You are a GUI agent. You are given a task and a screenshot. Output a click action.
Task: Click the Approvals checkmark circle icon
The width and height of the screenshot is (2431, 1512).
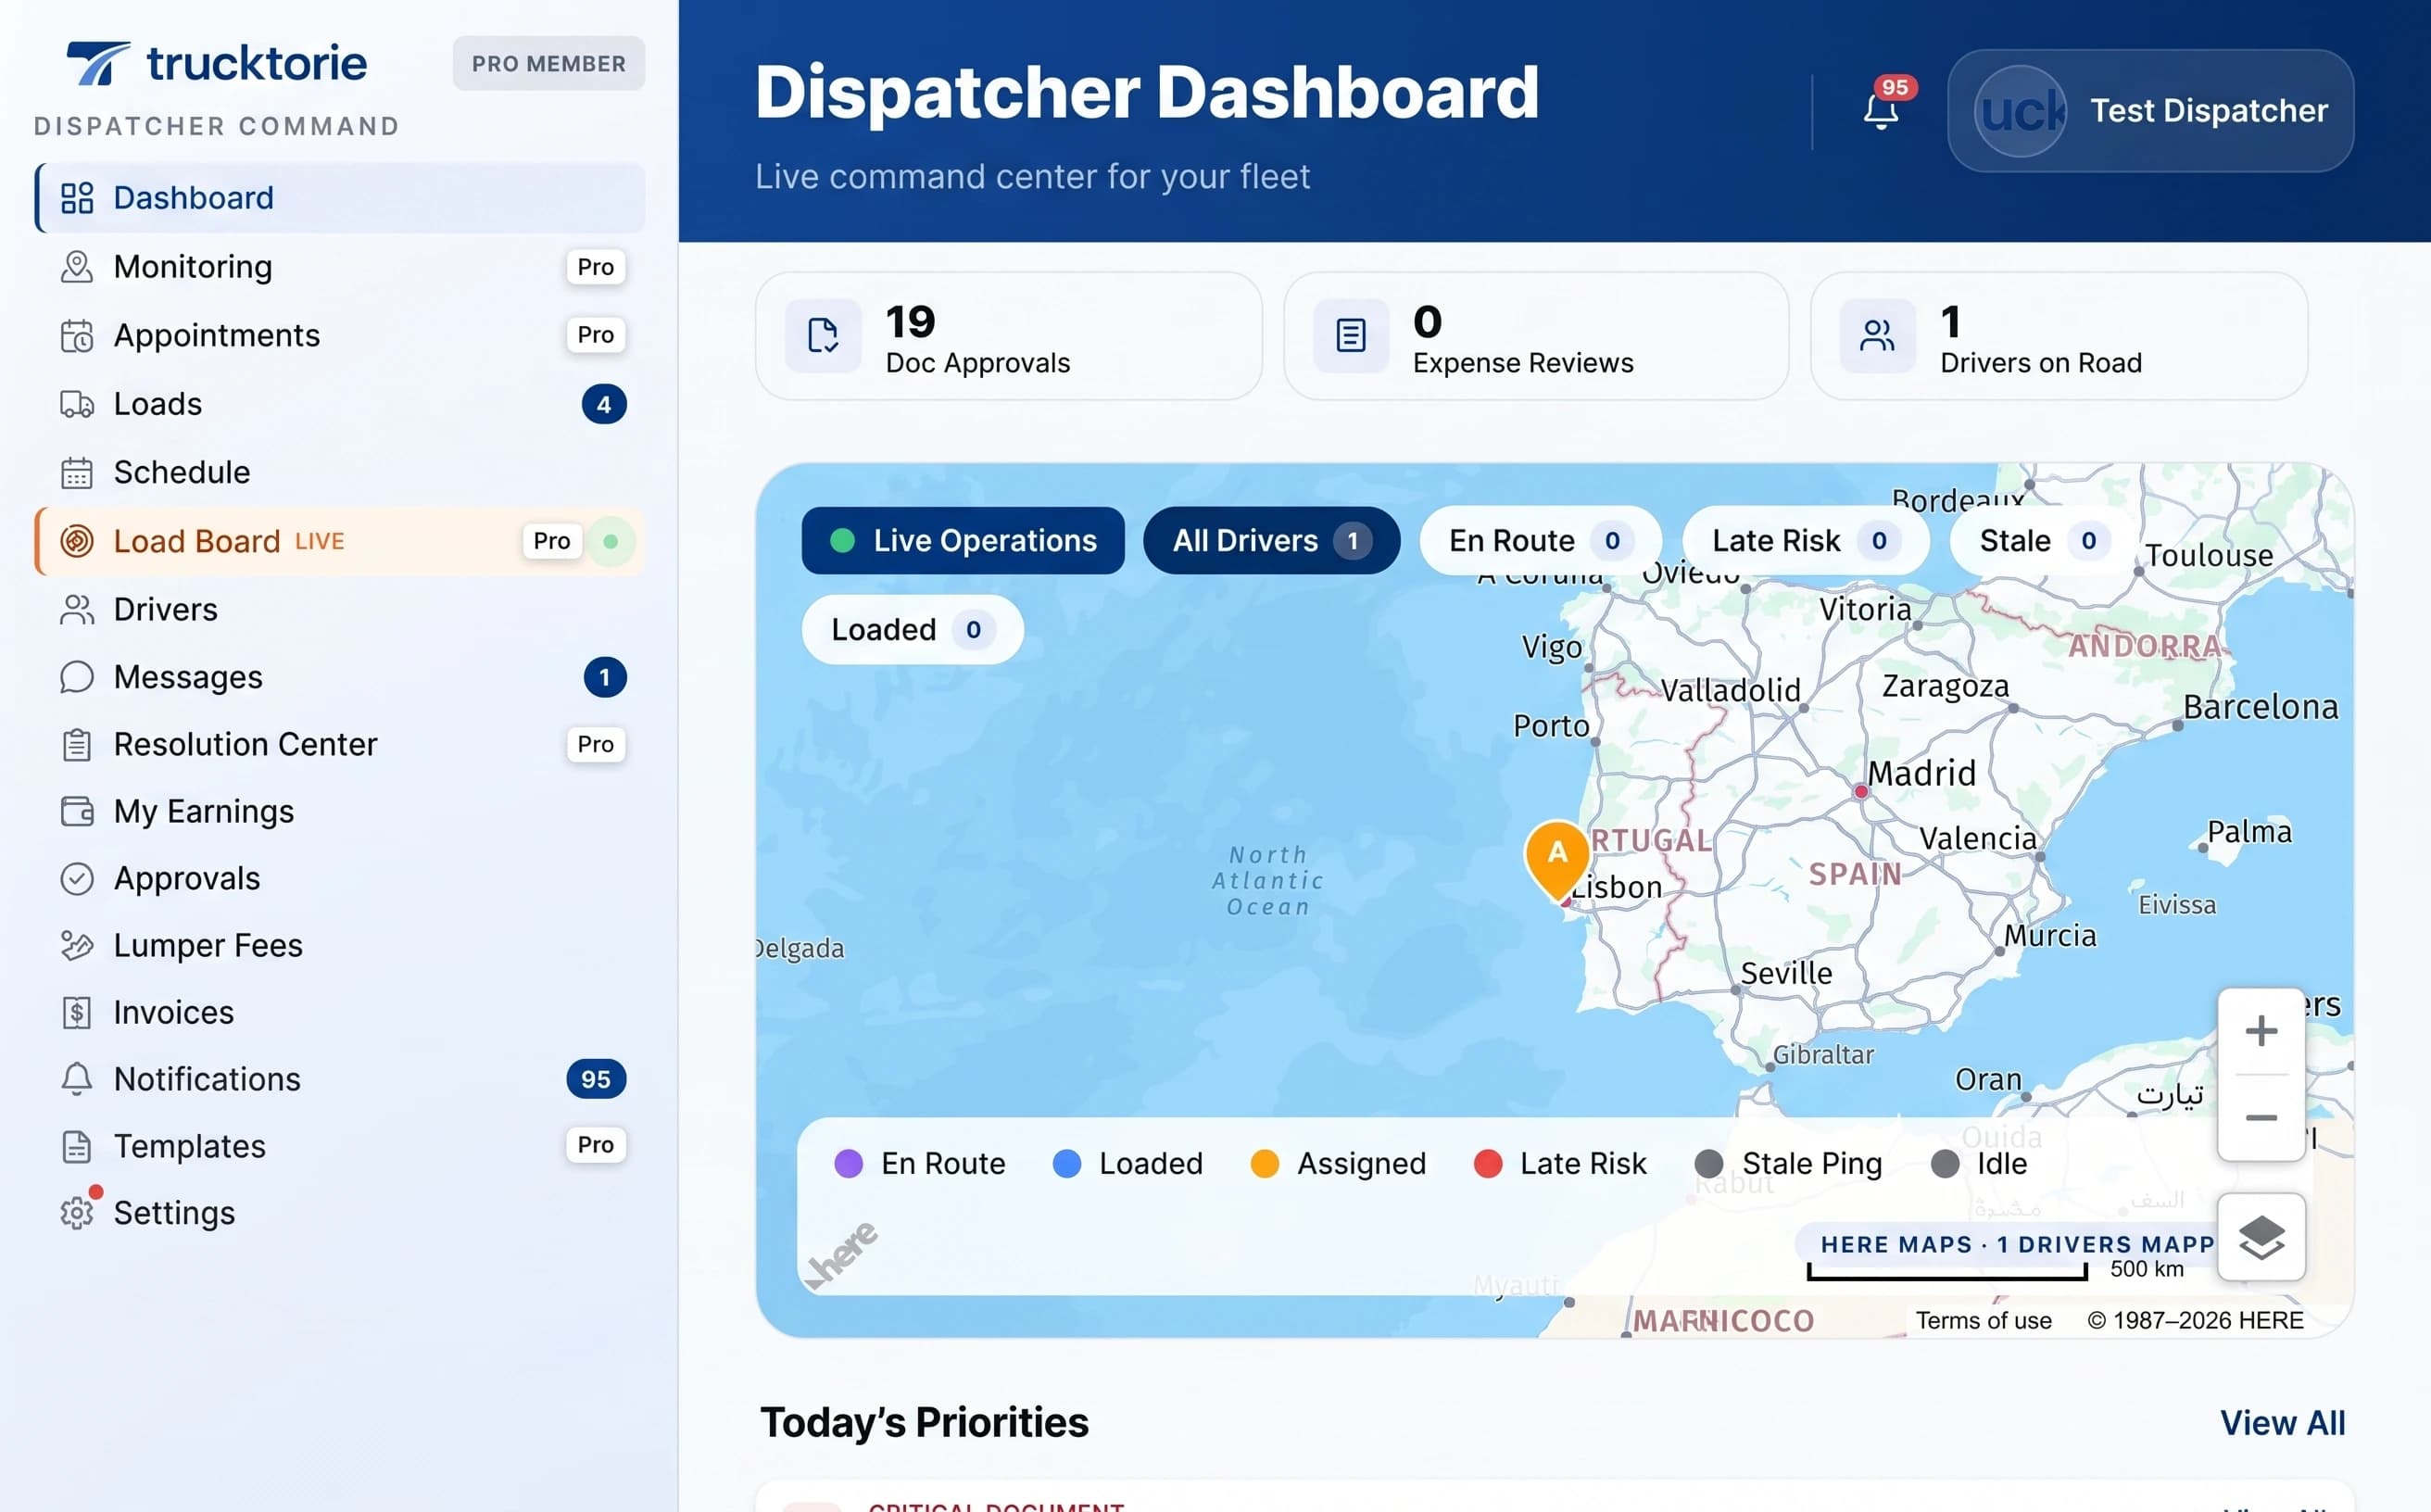tap(77, 878)
